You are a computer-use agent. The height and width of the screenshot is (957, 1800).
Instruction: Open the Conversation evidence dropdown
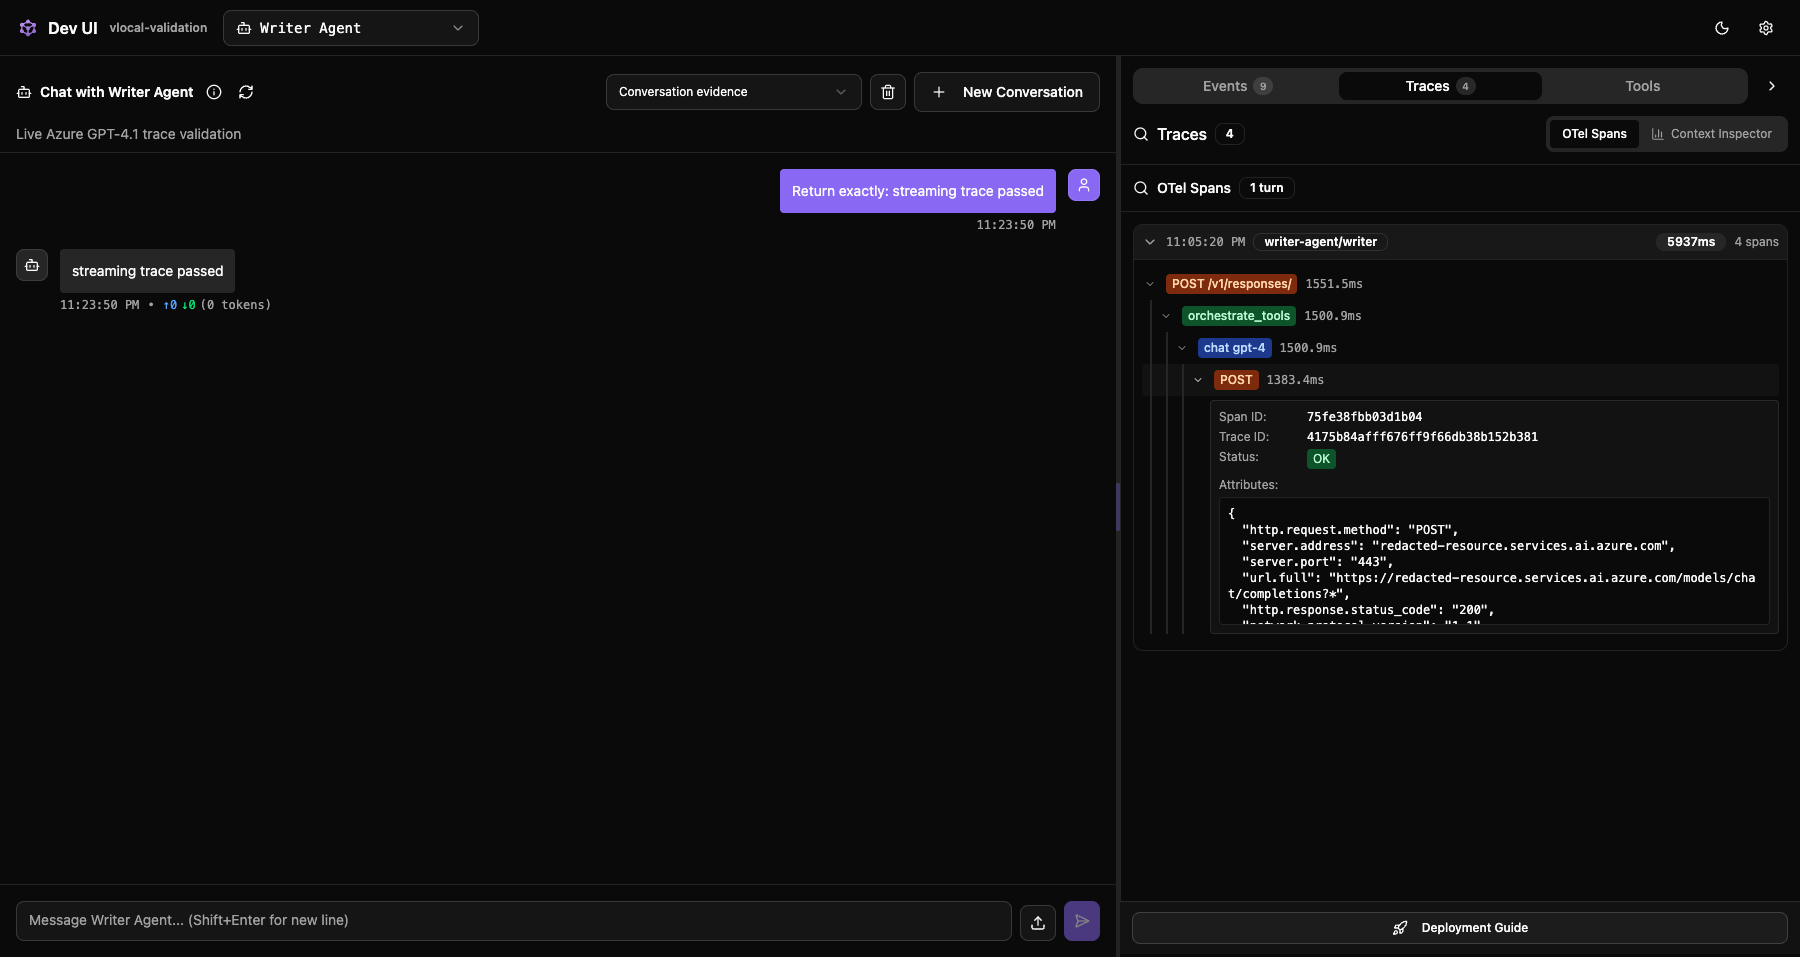[734, 92]
